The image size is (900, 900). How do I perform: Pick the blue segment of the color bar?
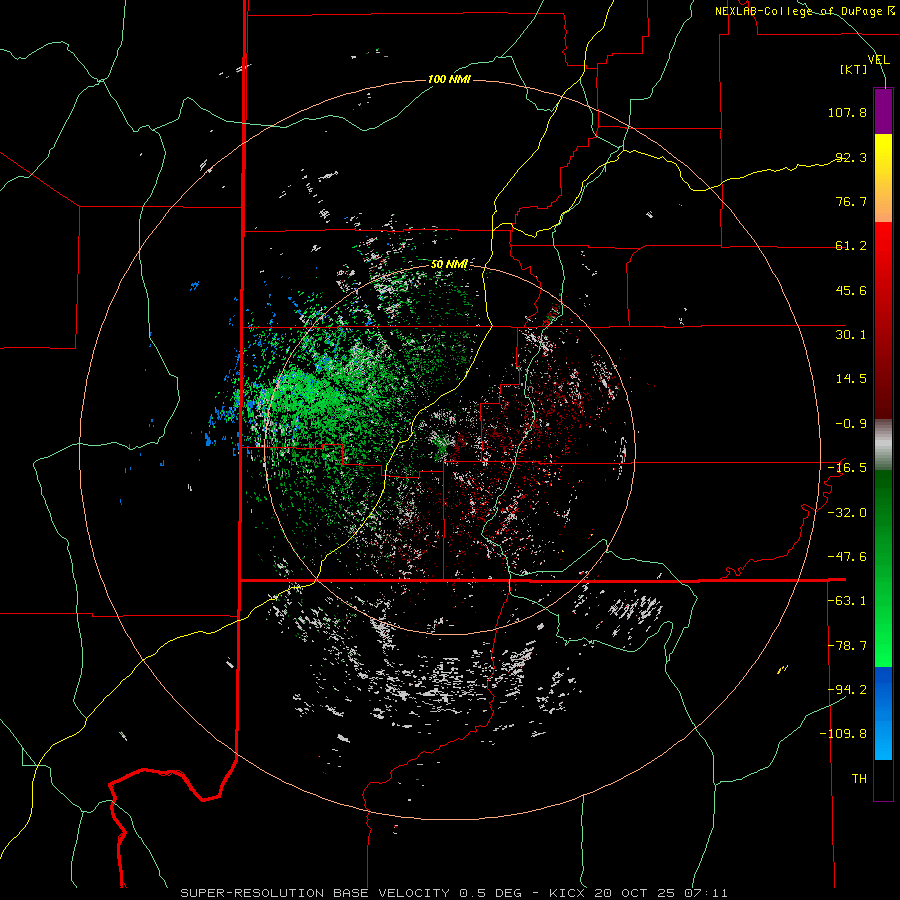[883, 713]
